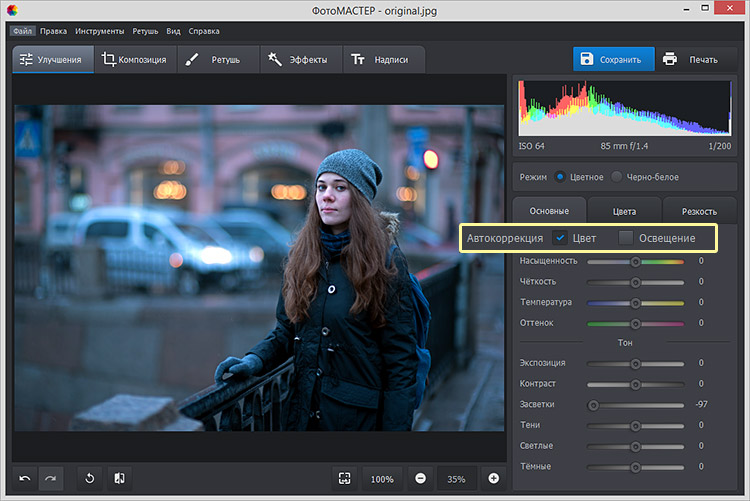Click the Печать button
The width and height of the screenshot is (750, 501).
point(690,60)
